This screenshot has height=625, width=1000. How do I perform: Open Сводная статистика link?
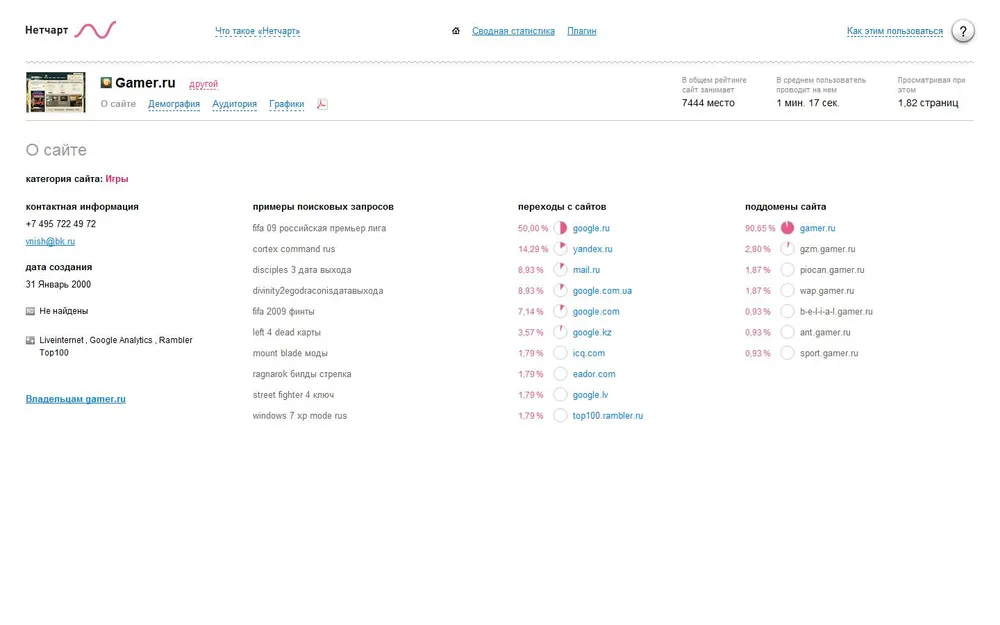point(513,31)
